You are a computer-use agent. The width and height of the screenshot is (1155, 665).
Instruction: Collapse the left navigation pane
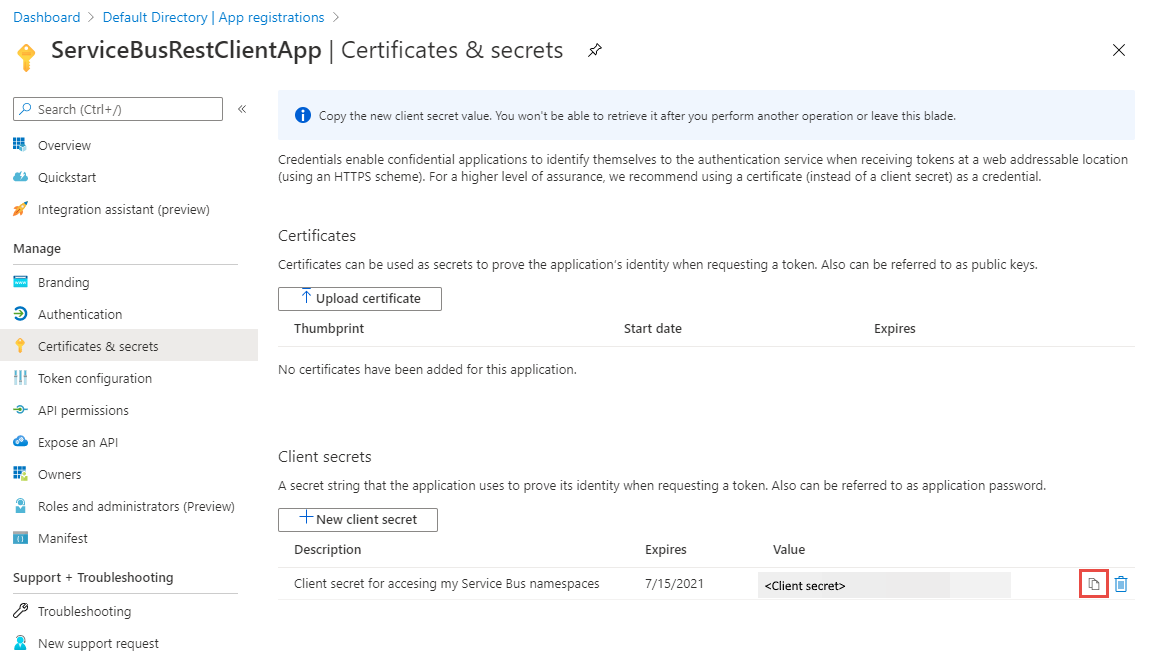pos(241,111)
